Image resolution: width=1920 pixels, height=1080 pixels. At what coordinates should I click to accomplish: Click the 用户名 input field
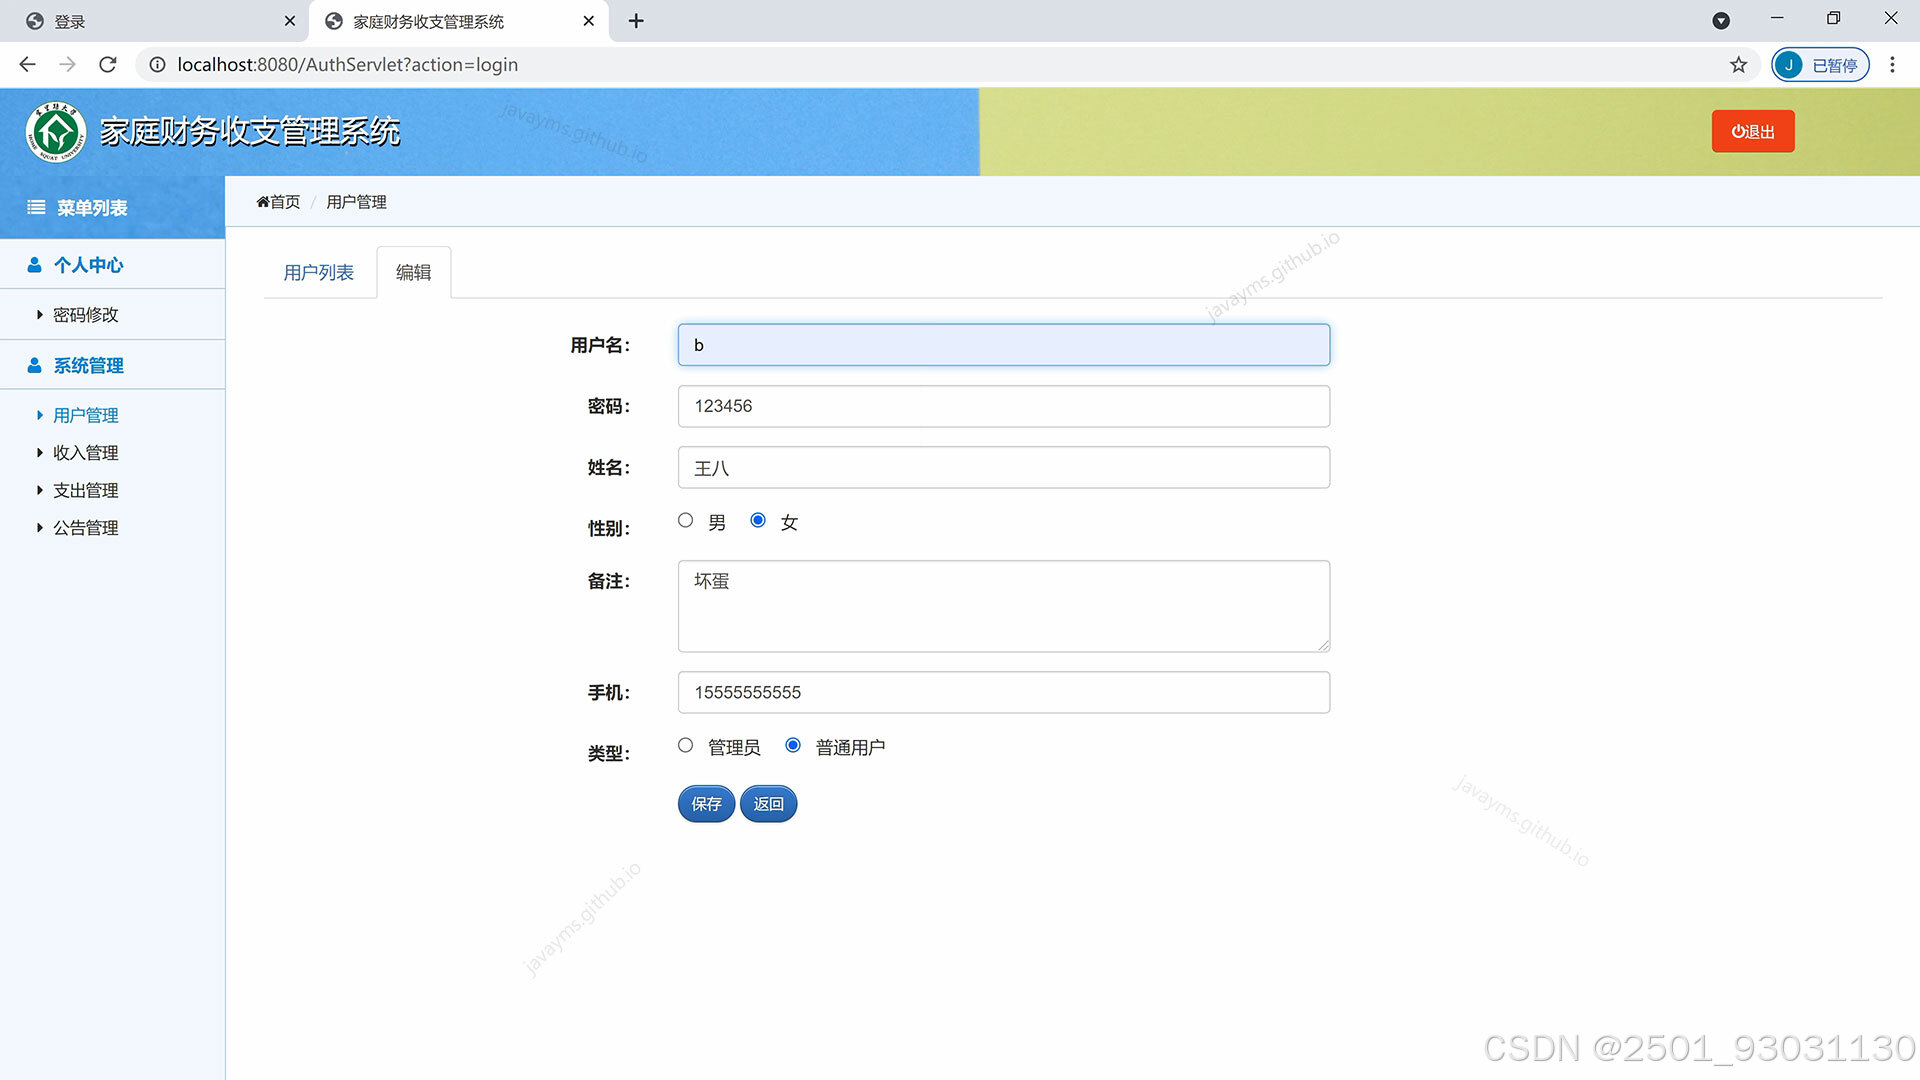[1003, 345]
